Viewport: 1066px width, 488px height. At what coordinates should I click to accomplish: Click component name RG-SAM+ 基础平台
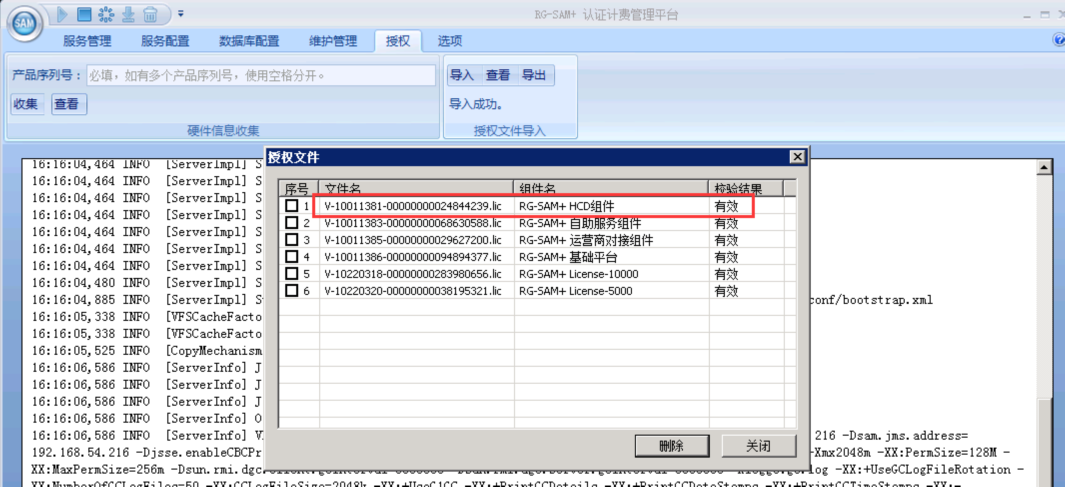coord(568,257)
